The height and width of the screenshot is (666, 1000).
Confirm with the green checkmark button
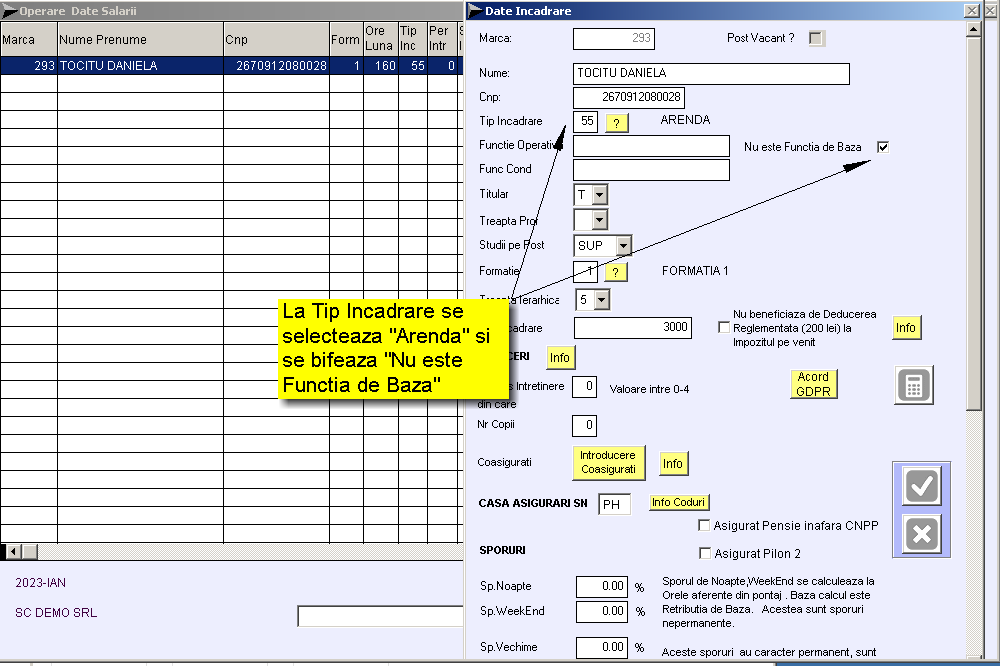pyautogui.click(x=921, y=487)
